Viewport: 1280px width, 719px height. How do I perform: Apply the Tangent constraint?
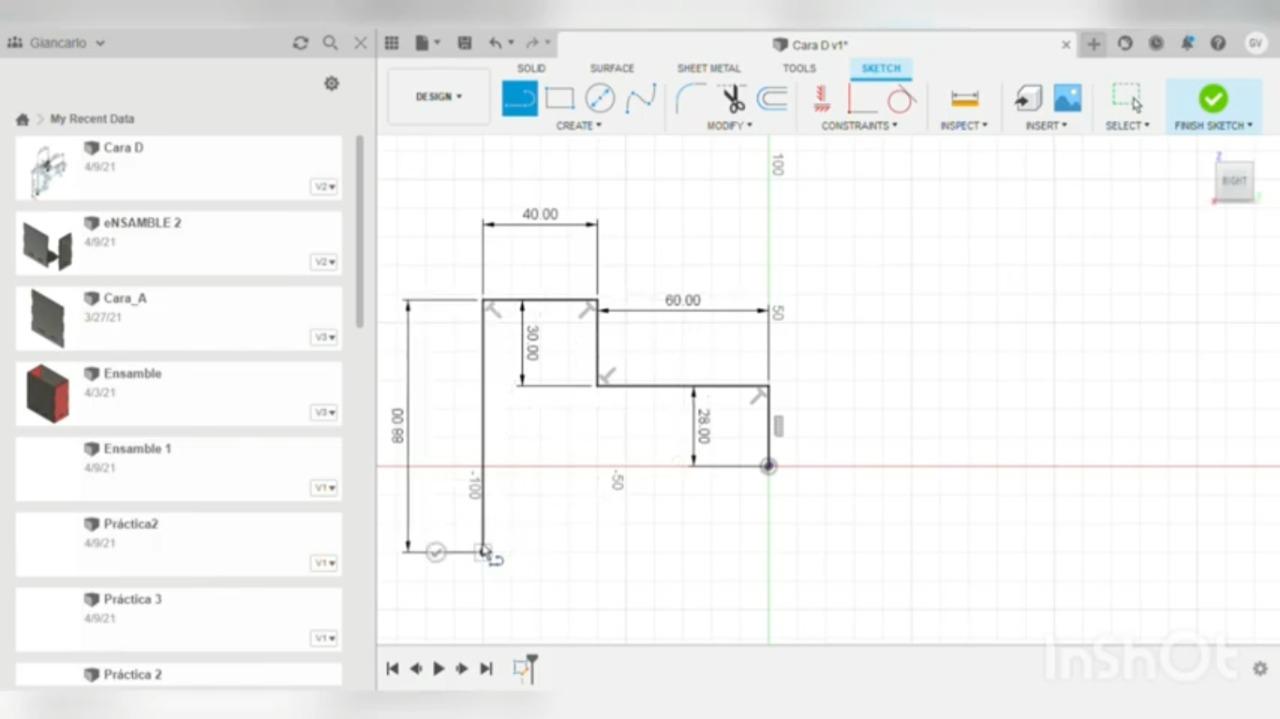point(901,98)
